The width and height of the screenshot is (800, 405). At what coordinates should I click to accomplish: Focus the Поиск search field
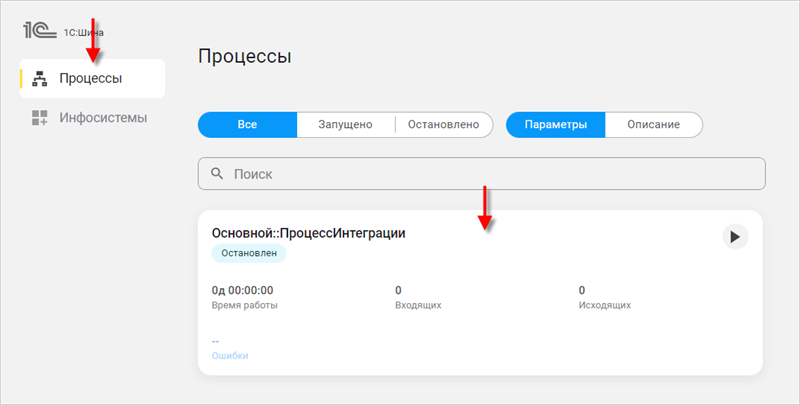(490, 174)
